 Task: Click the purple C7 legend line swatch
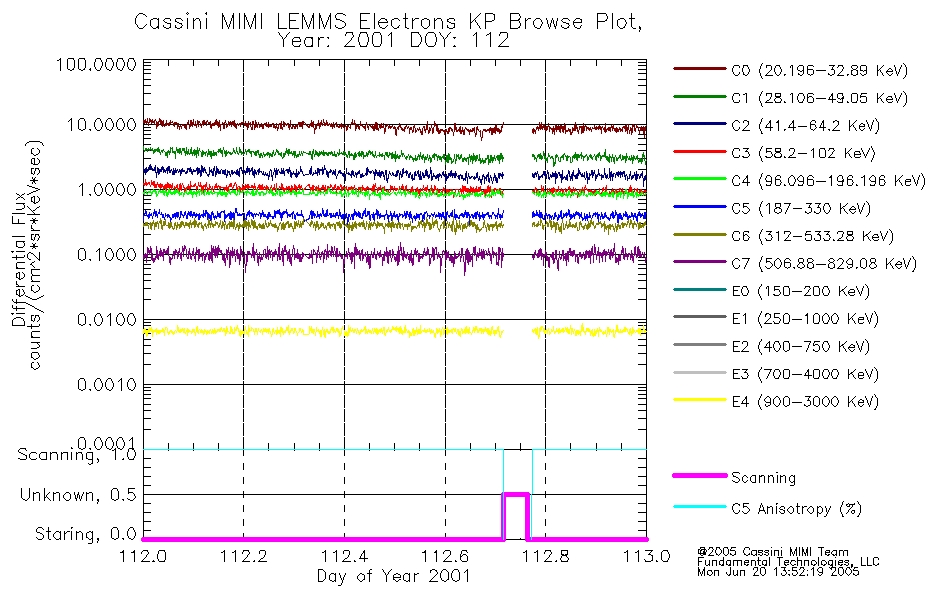pos(699,262)
